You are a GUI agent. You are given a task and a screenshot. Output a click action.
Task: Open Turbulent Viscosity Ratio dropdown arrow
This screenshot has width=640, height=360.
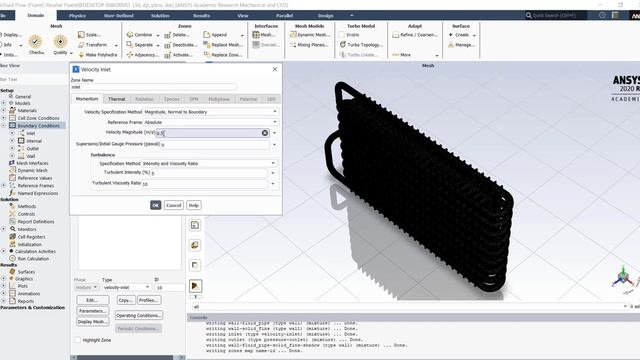pyautogui.click(x=273, y=184)
